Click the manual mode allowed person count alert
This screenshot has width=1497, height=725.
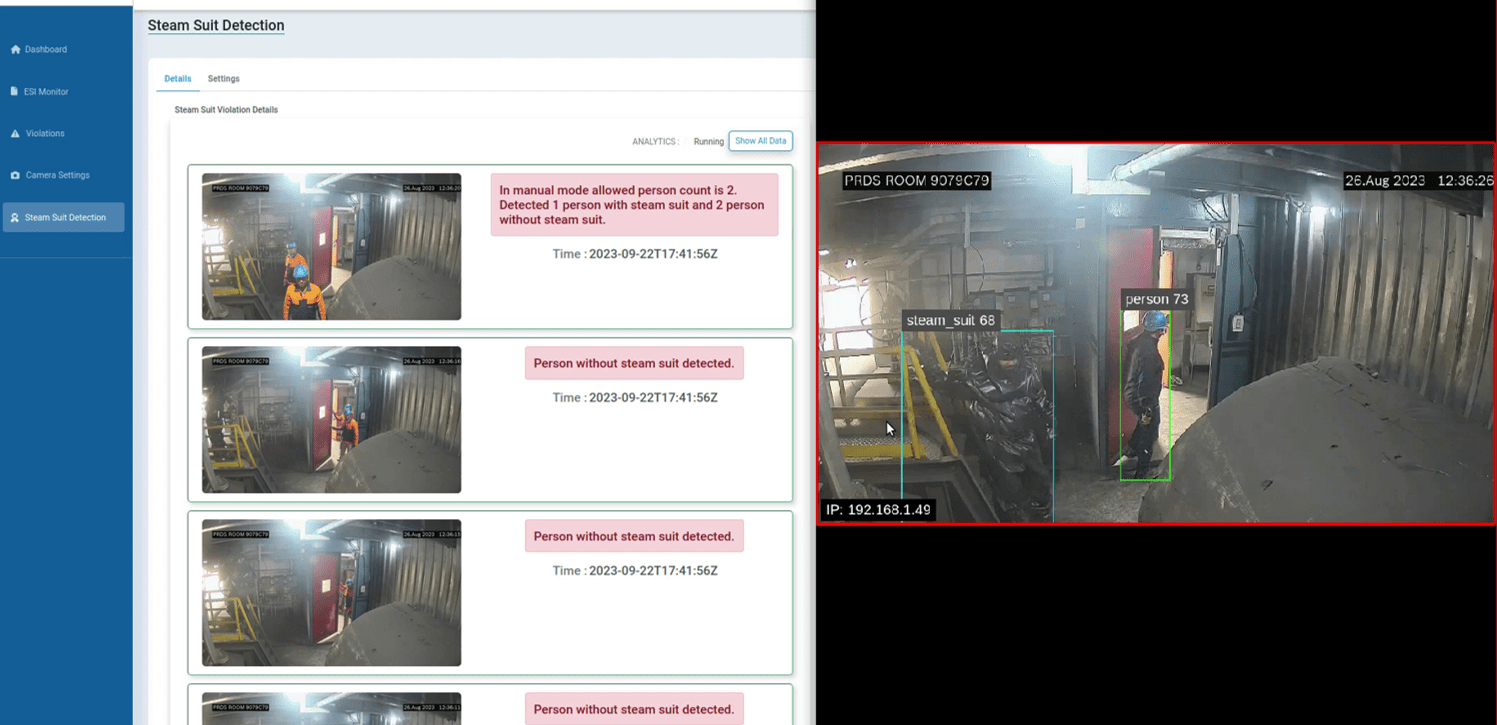coord(634,205)
